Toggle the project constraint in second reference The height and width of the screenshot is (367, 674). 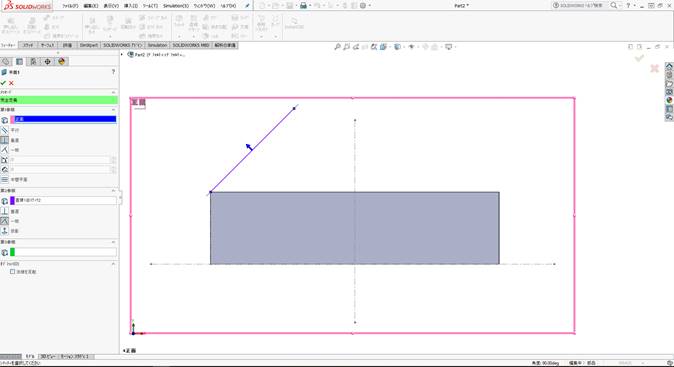click(4, 231)
